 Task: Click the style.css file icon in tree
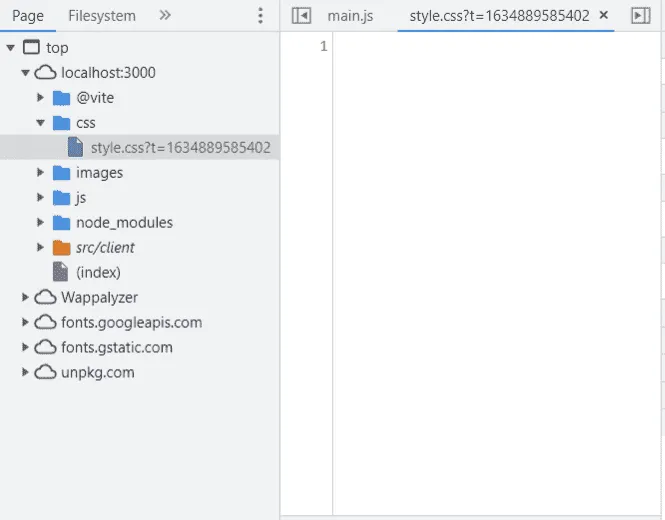[75, 147]
